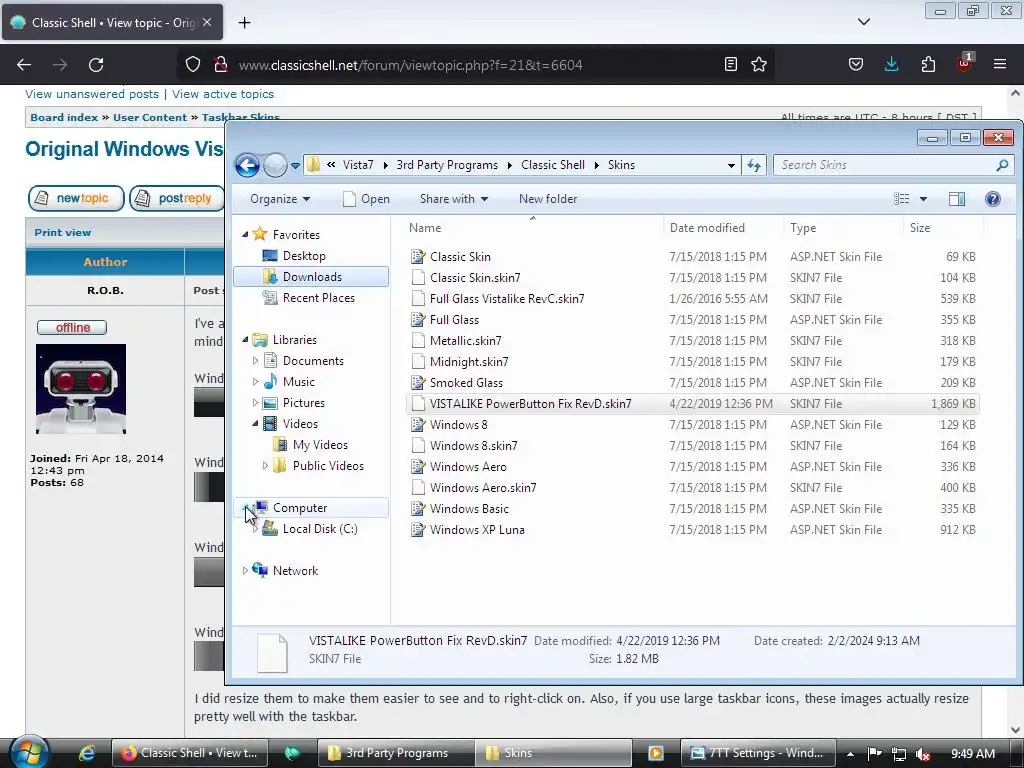Image resolution: width=1024 pixels, height=768 pixels.
Task: Switch to 7TT Settings taskbar window
Action: [x=759, y=753]
